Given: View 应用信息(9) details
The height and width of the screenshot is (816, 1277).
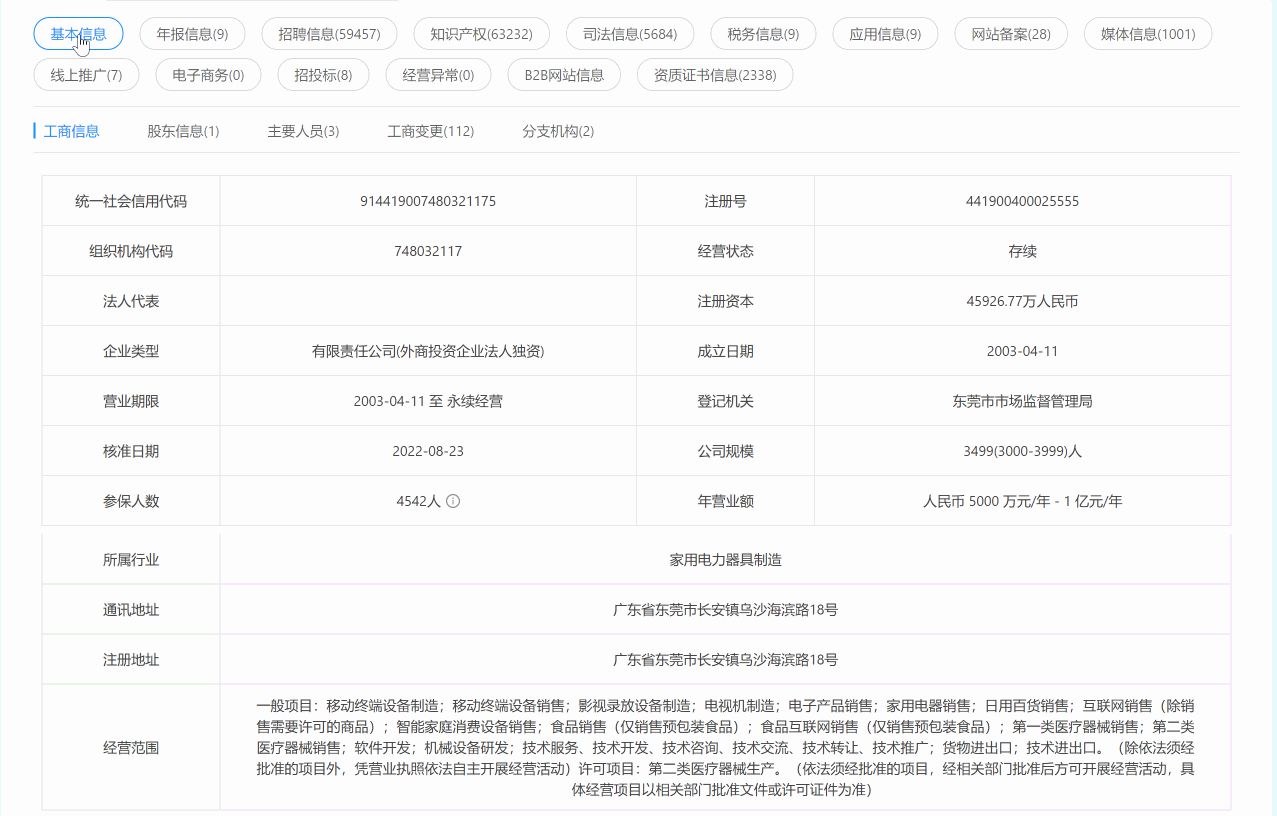Looking at the screenshot, I should [884, 33].
